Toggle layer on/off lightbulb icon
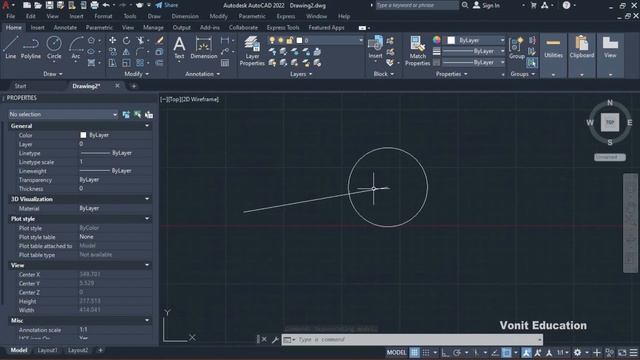This screenshot has width=640, height=360. [x=272, y=40]
